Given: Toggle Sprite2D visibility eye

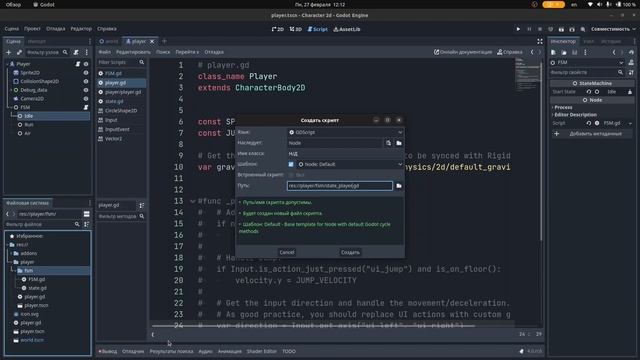Looking at the screenshot, I should [x=86, y=73].
